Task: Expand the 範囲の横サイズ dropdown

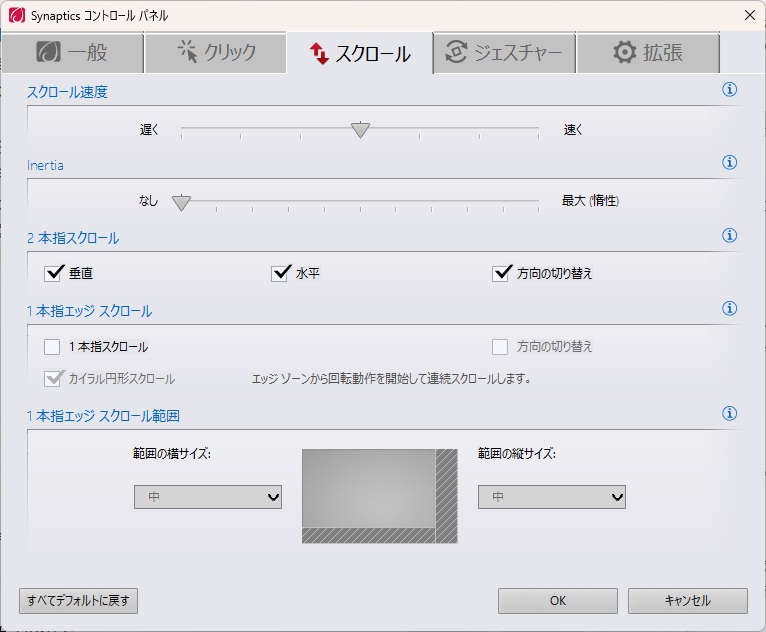Action: click(x=208, y=497)
